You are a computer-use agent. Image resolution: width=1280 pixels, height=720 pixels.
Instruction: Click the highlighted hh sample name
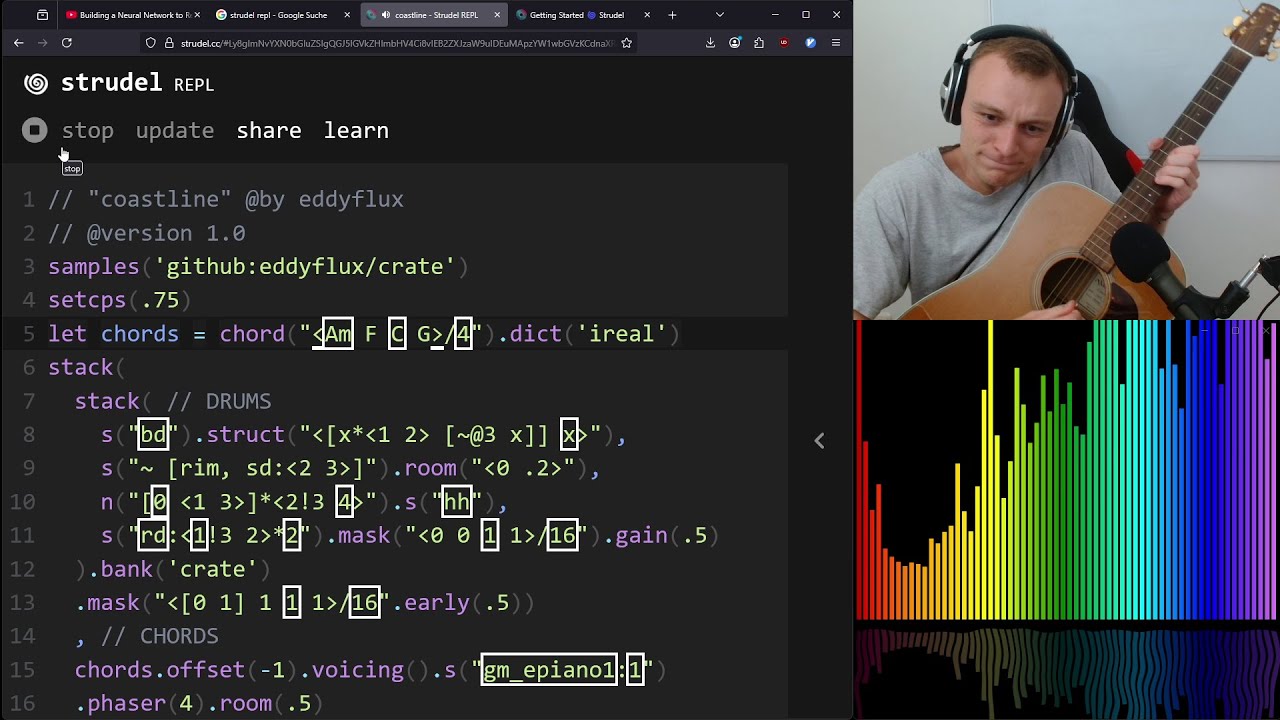point(455,502)
